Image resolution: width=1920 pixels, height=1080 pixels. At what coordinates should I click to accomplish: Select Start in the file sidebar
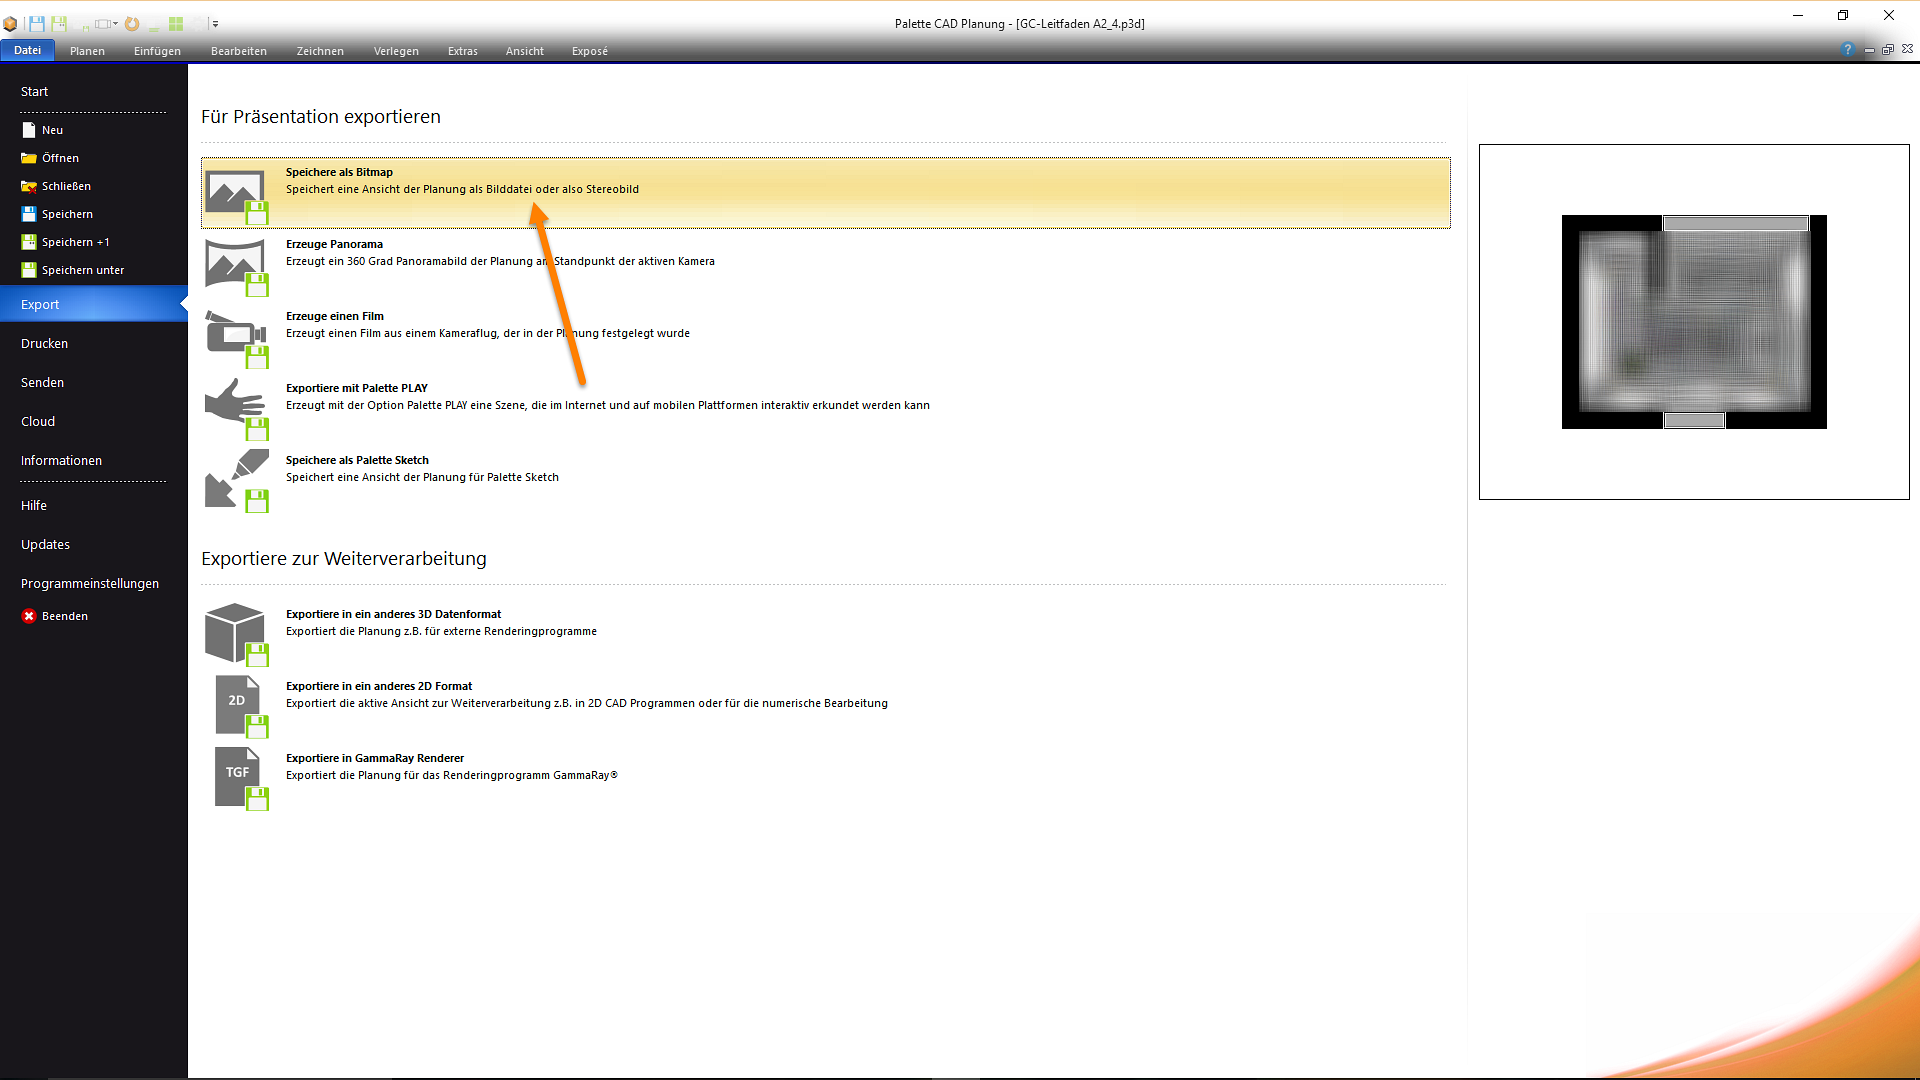click(34, 91)
